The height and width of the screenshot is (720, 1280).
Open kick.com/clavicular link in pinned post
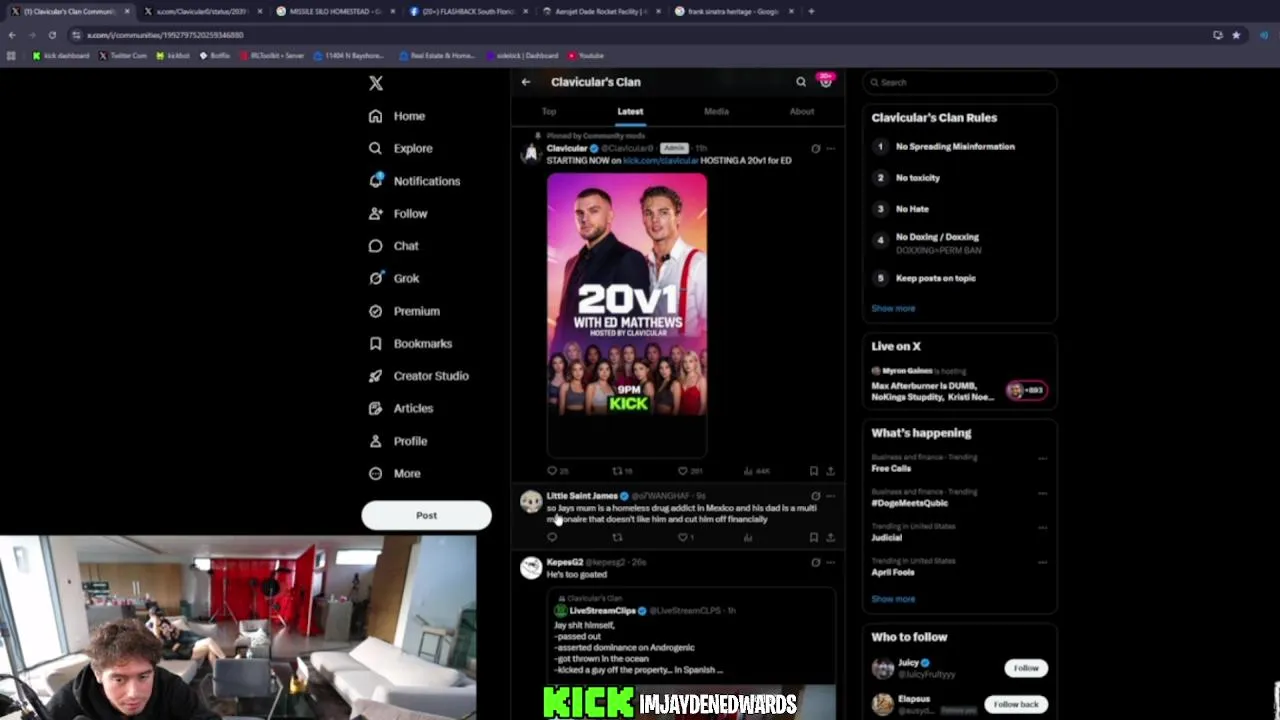660,160
